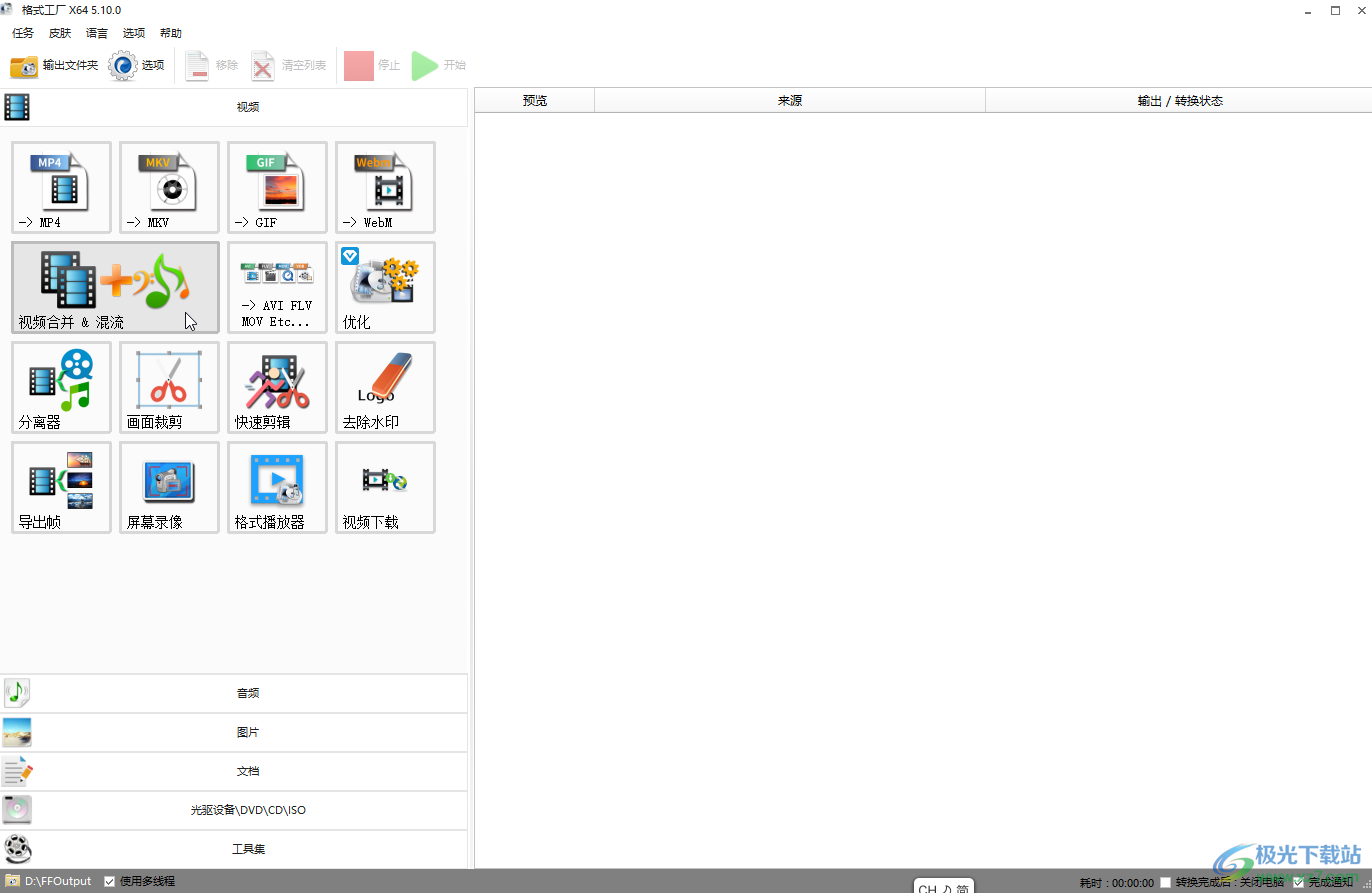The width and height of the screenshot is (1372, 893).
Task: Open the 选项 menu
Action: click(x=134, y=33)
